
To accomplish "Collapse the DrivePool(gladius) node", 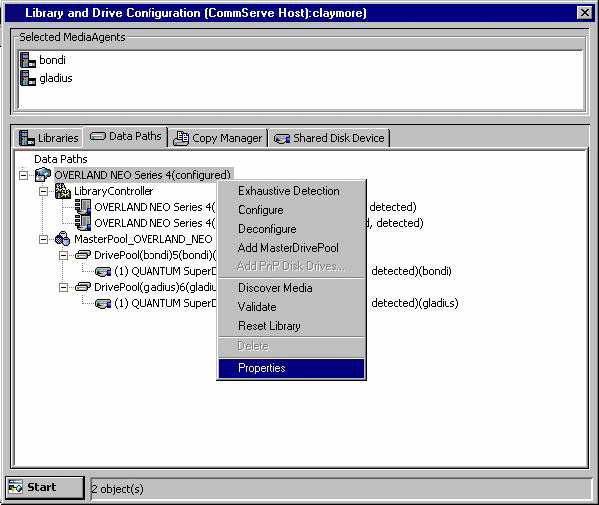I will (x=63, y=287).
